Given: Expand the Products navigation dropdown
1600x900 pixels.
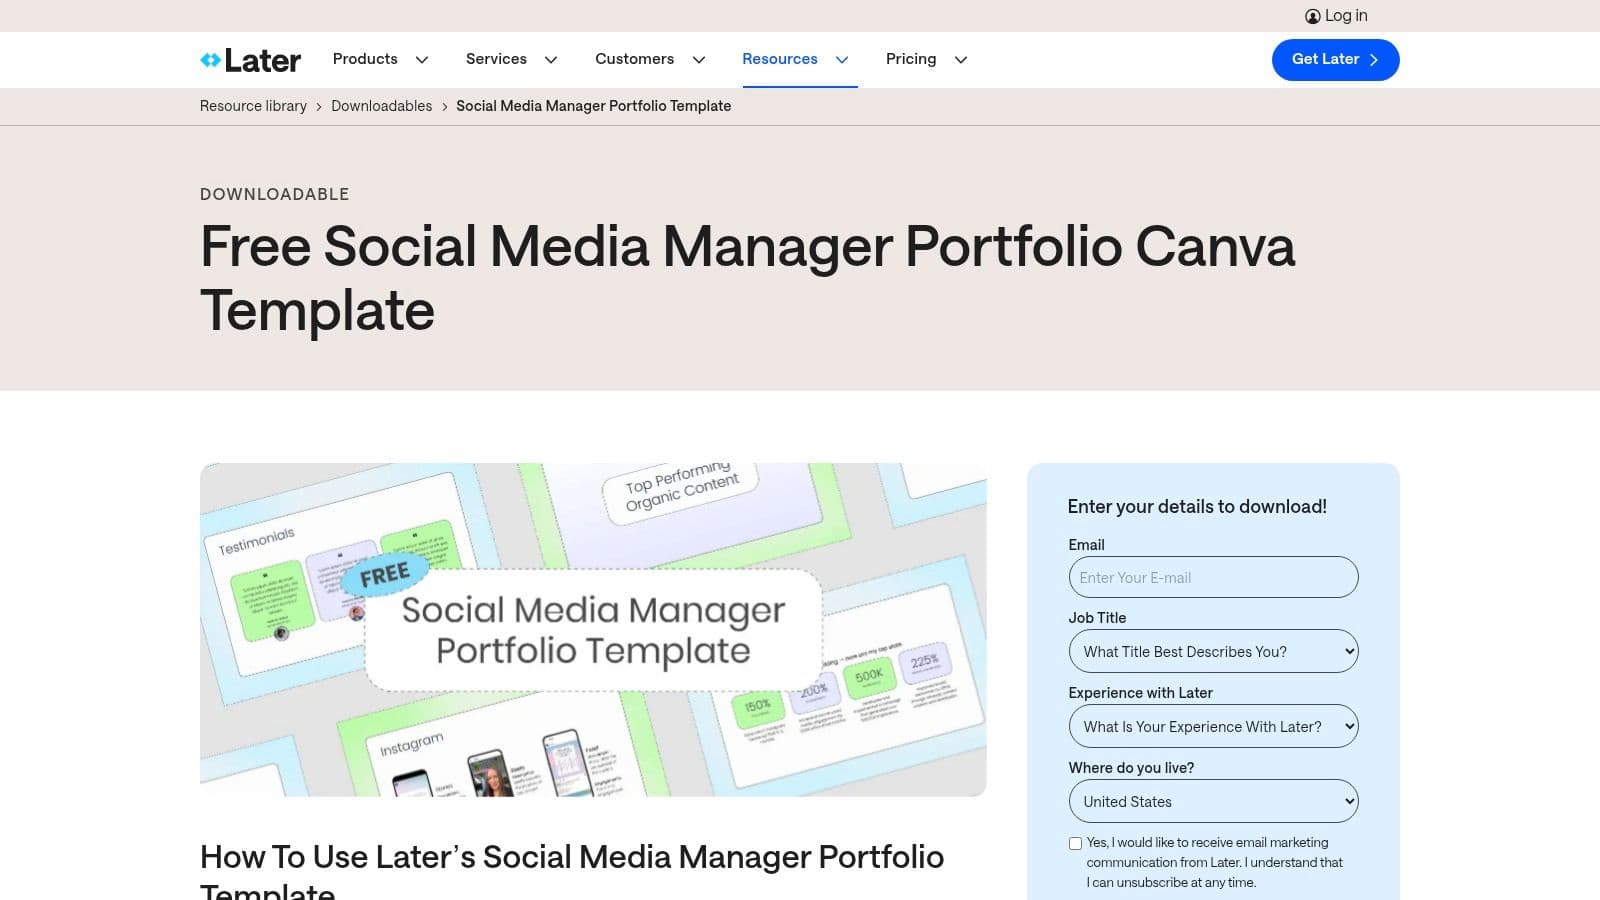Looking at the screenshot, I should click(x=423, y=60).
